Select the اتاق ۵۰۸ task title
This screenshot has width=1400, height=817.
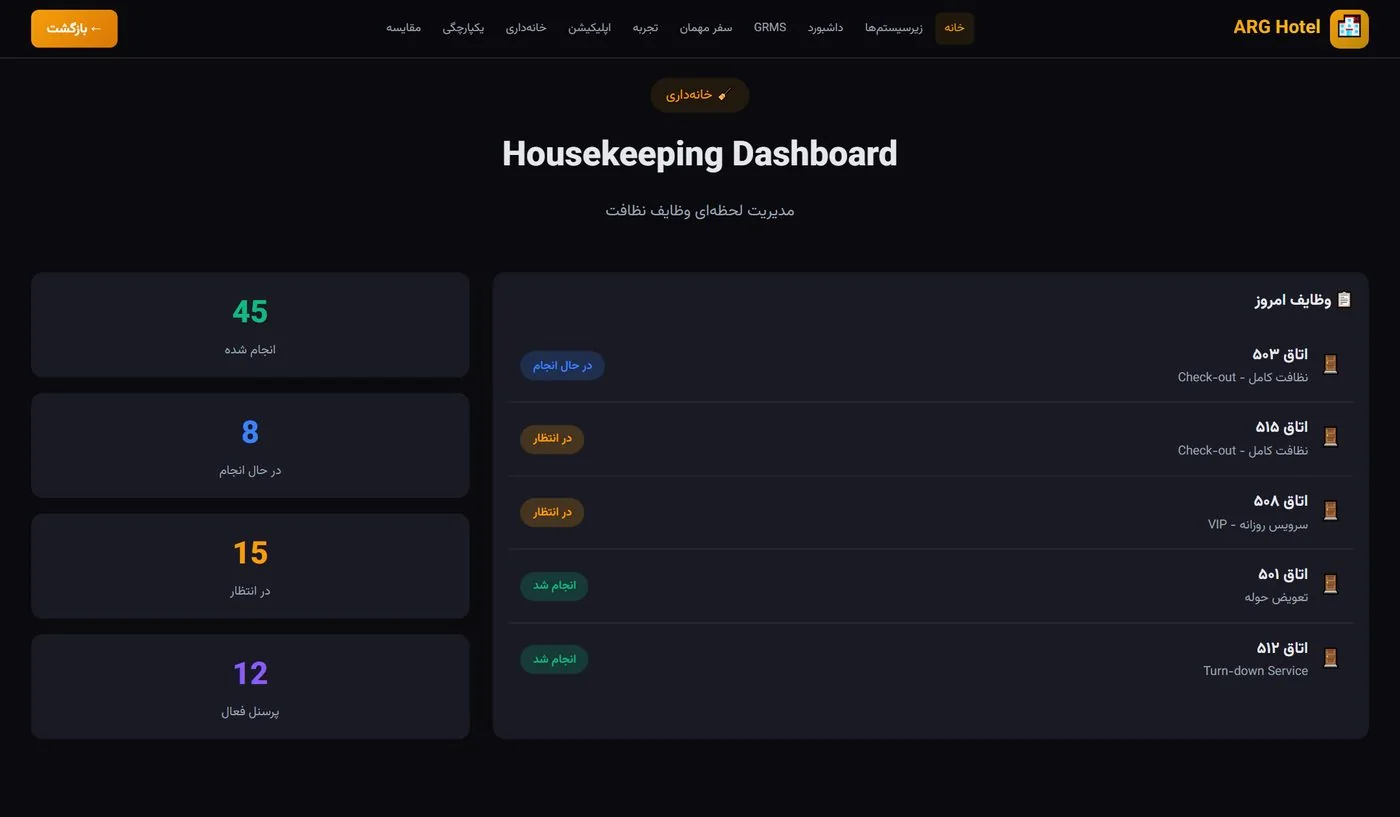(x=1280, y=500)
